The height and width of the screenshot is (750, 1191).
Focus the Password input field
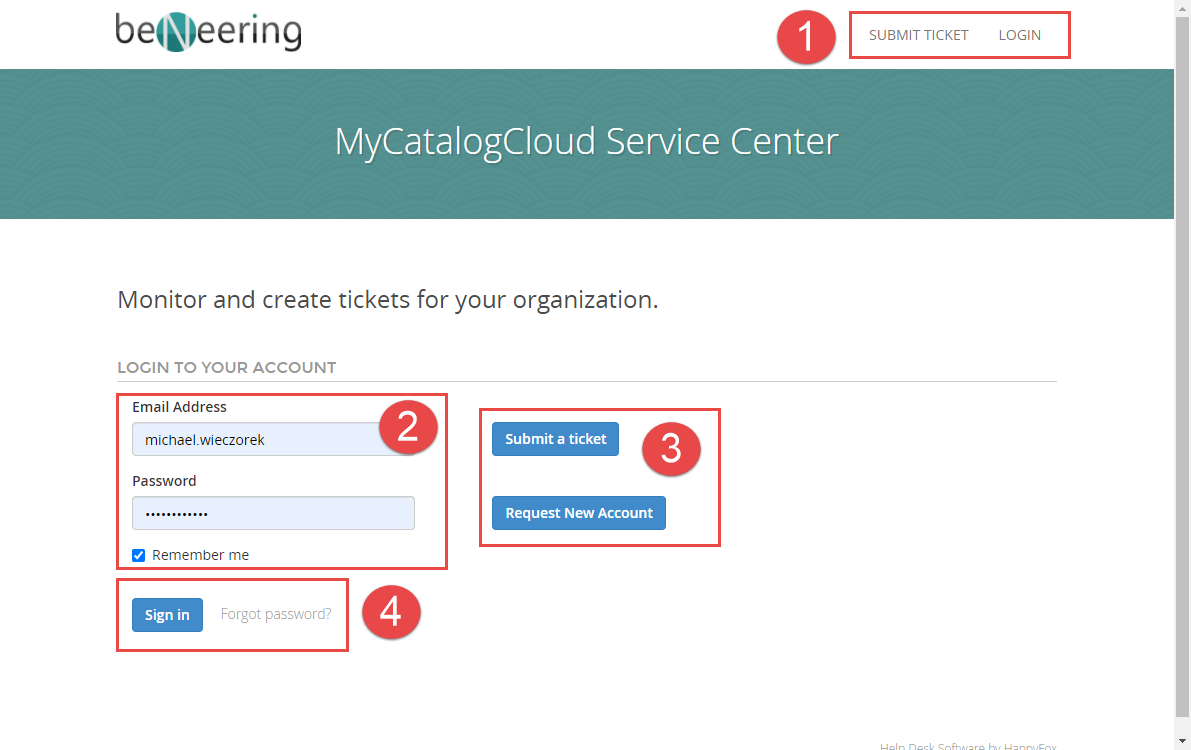273,513
